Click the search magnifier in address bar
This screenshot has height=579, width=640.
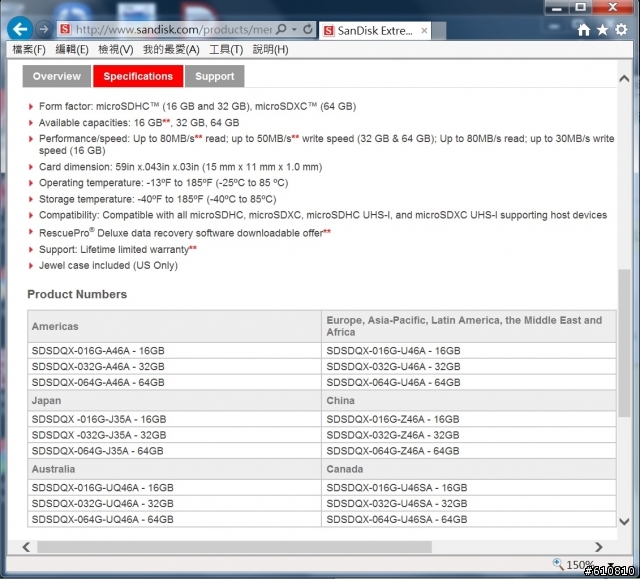click(281, 29)
